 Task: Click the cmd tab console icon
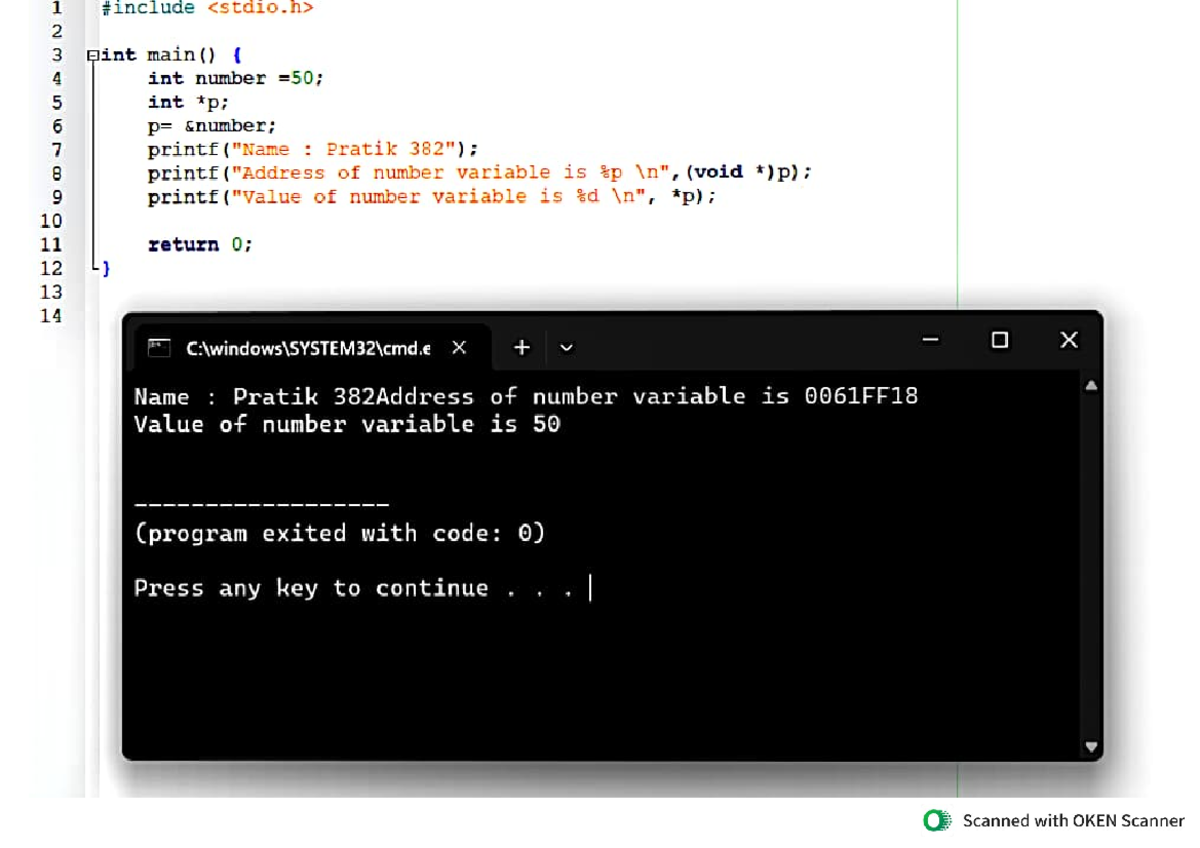click(x=158, y=348)
